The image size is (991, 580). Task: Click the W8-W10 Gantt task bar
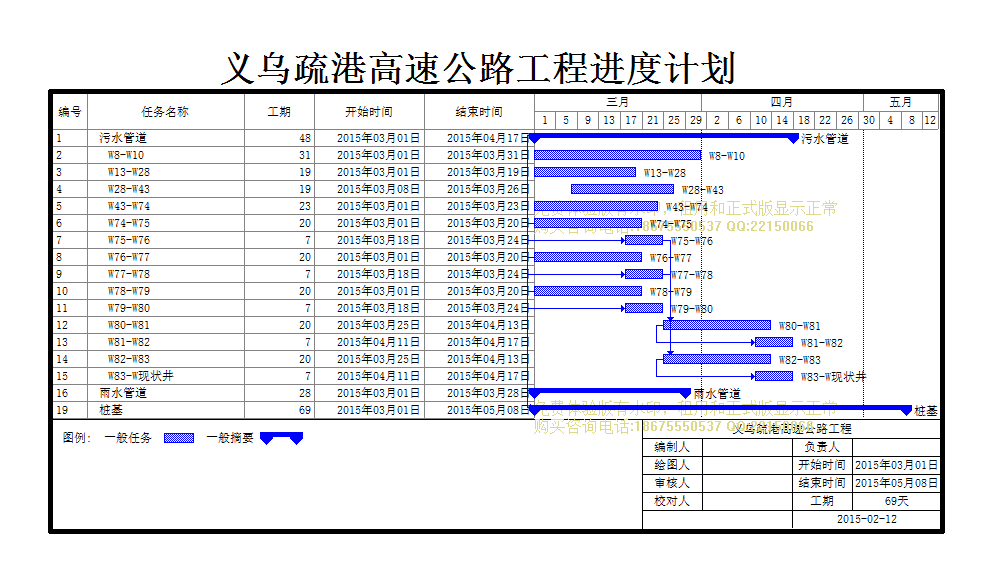pyautogui.click(x=617, y=155)
